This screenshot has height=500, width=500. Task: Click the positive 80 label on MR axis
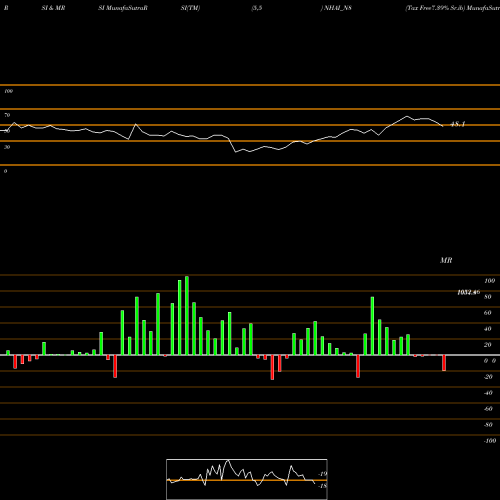coord(488,297)
